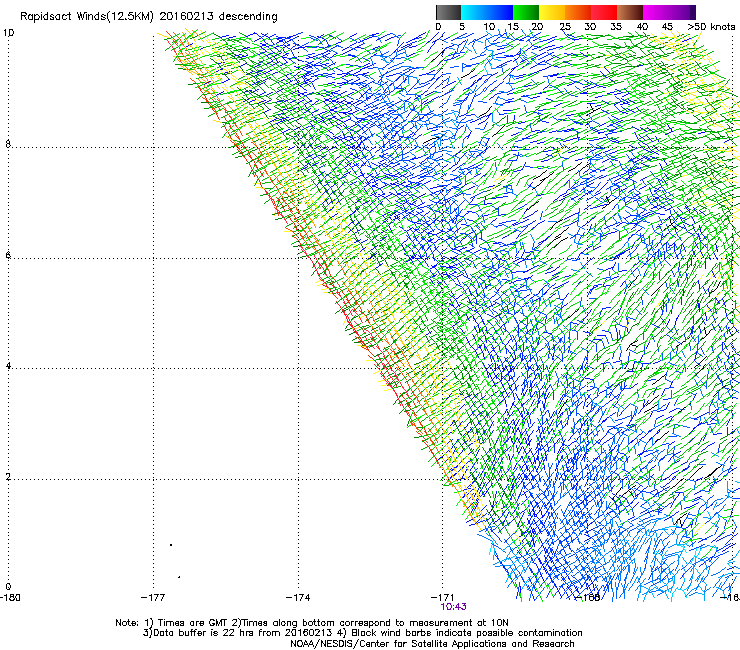Click the longitude label '-174'
This screenshot has height=650, width=740.
pos(298,598)
